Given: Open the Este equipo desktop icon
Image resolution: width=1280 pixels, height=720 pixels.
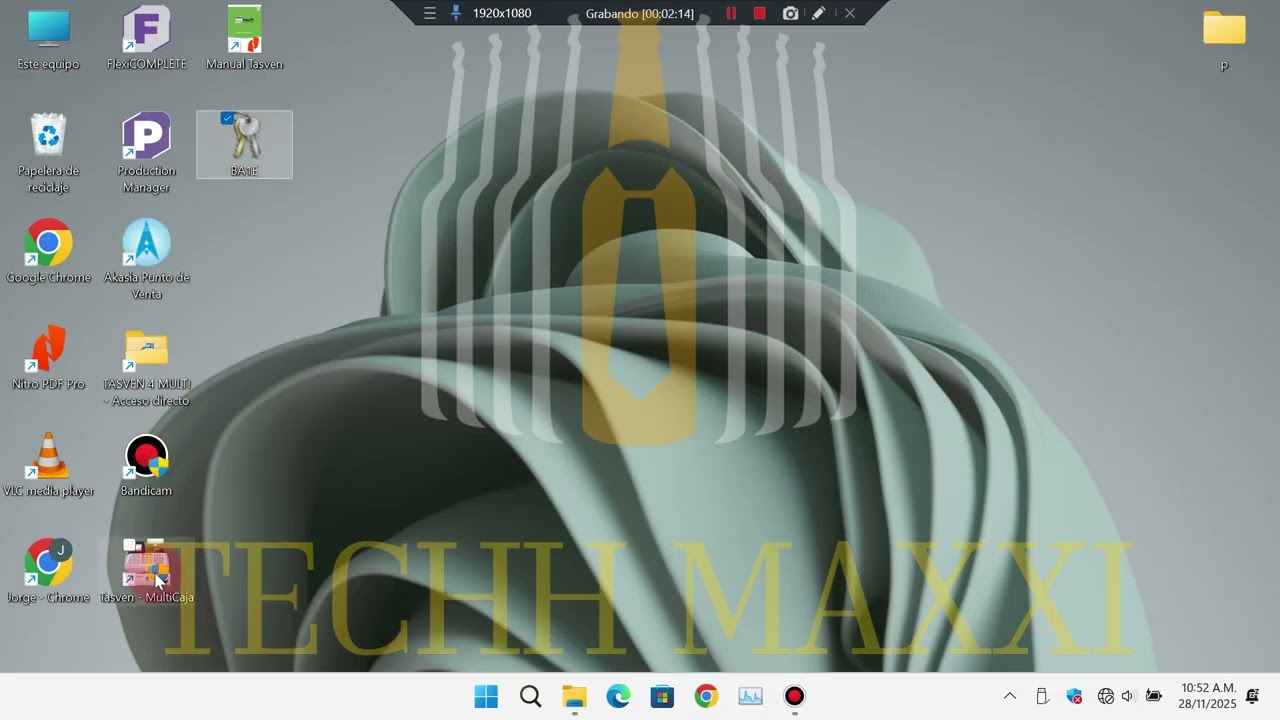Looking at the screenshot, I should 48,38.
